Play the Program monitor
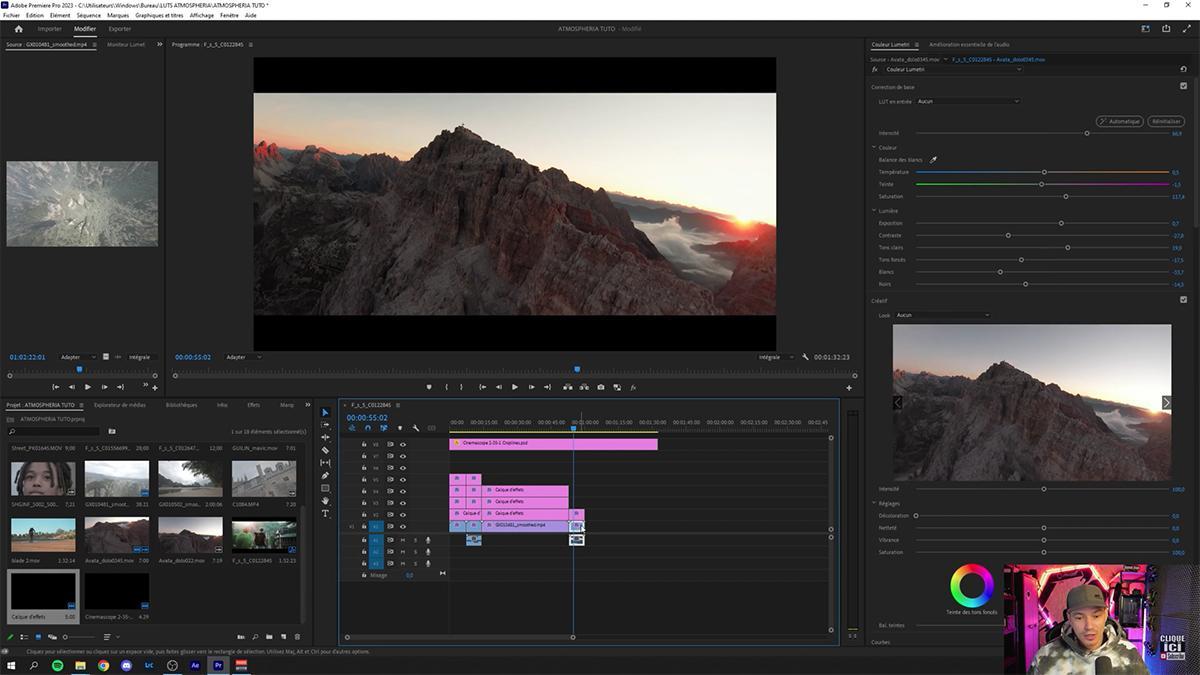This screenshot has height=675, width=1200. [514, 387]
